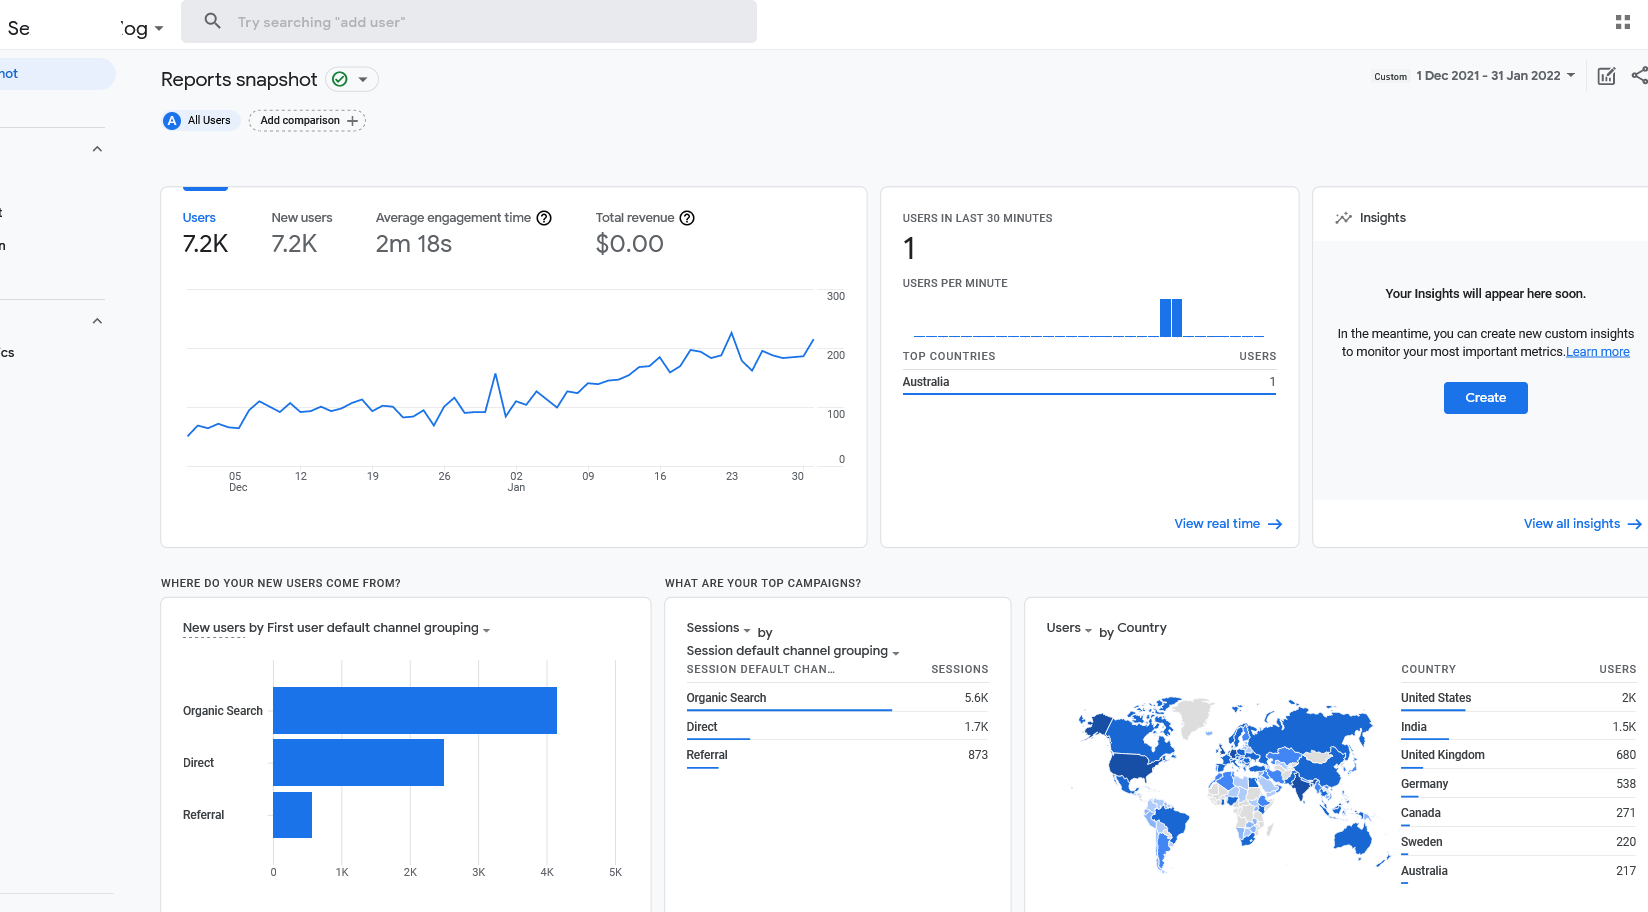Click Total revenue help icon

(687, 218)
